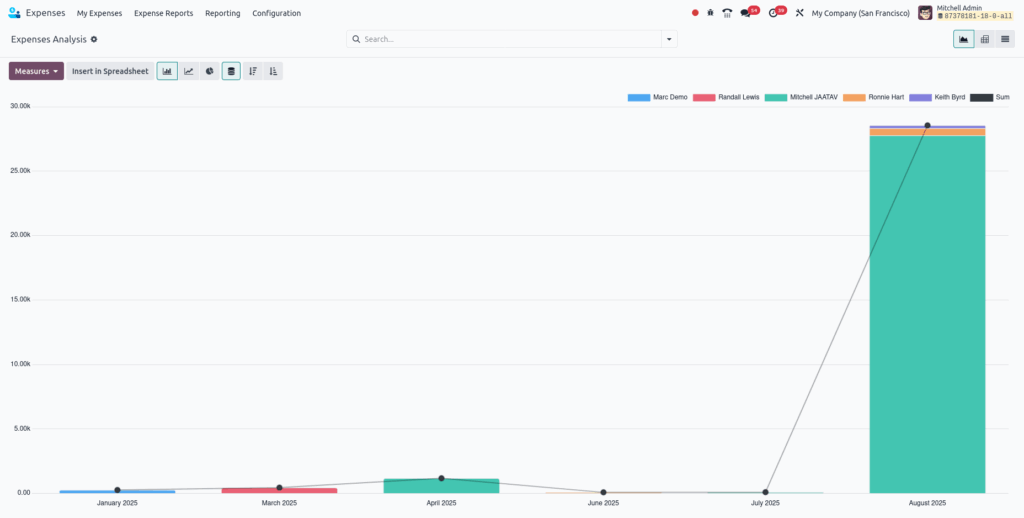
Task: Hide the Sum line in legend
Action: coord(990,97)
